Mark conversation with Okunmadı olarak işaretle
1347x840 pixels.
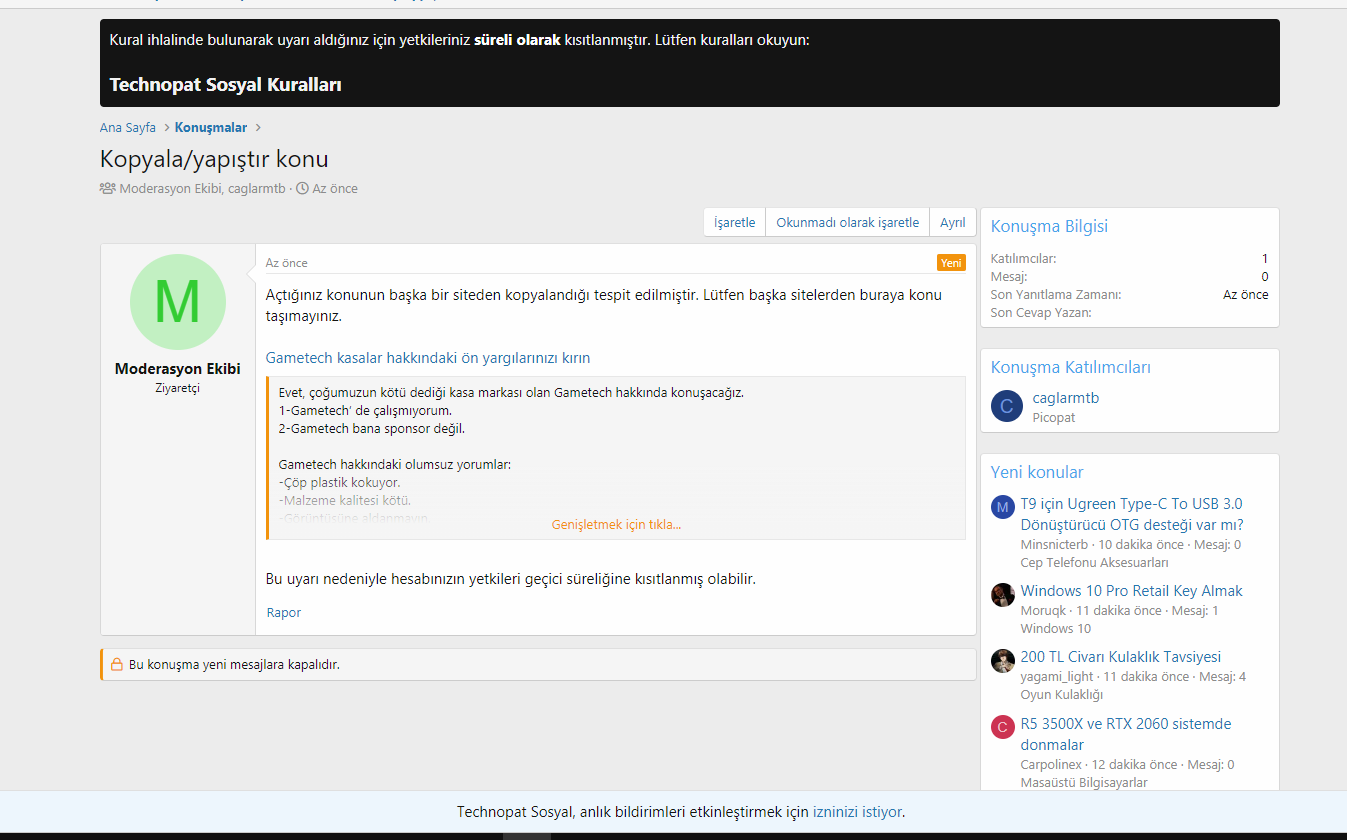[847, 223]
